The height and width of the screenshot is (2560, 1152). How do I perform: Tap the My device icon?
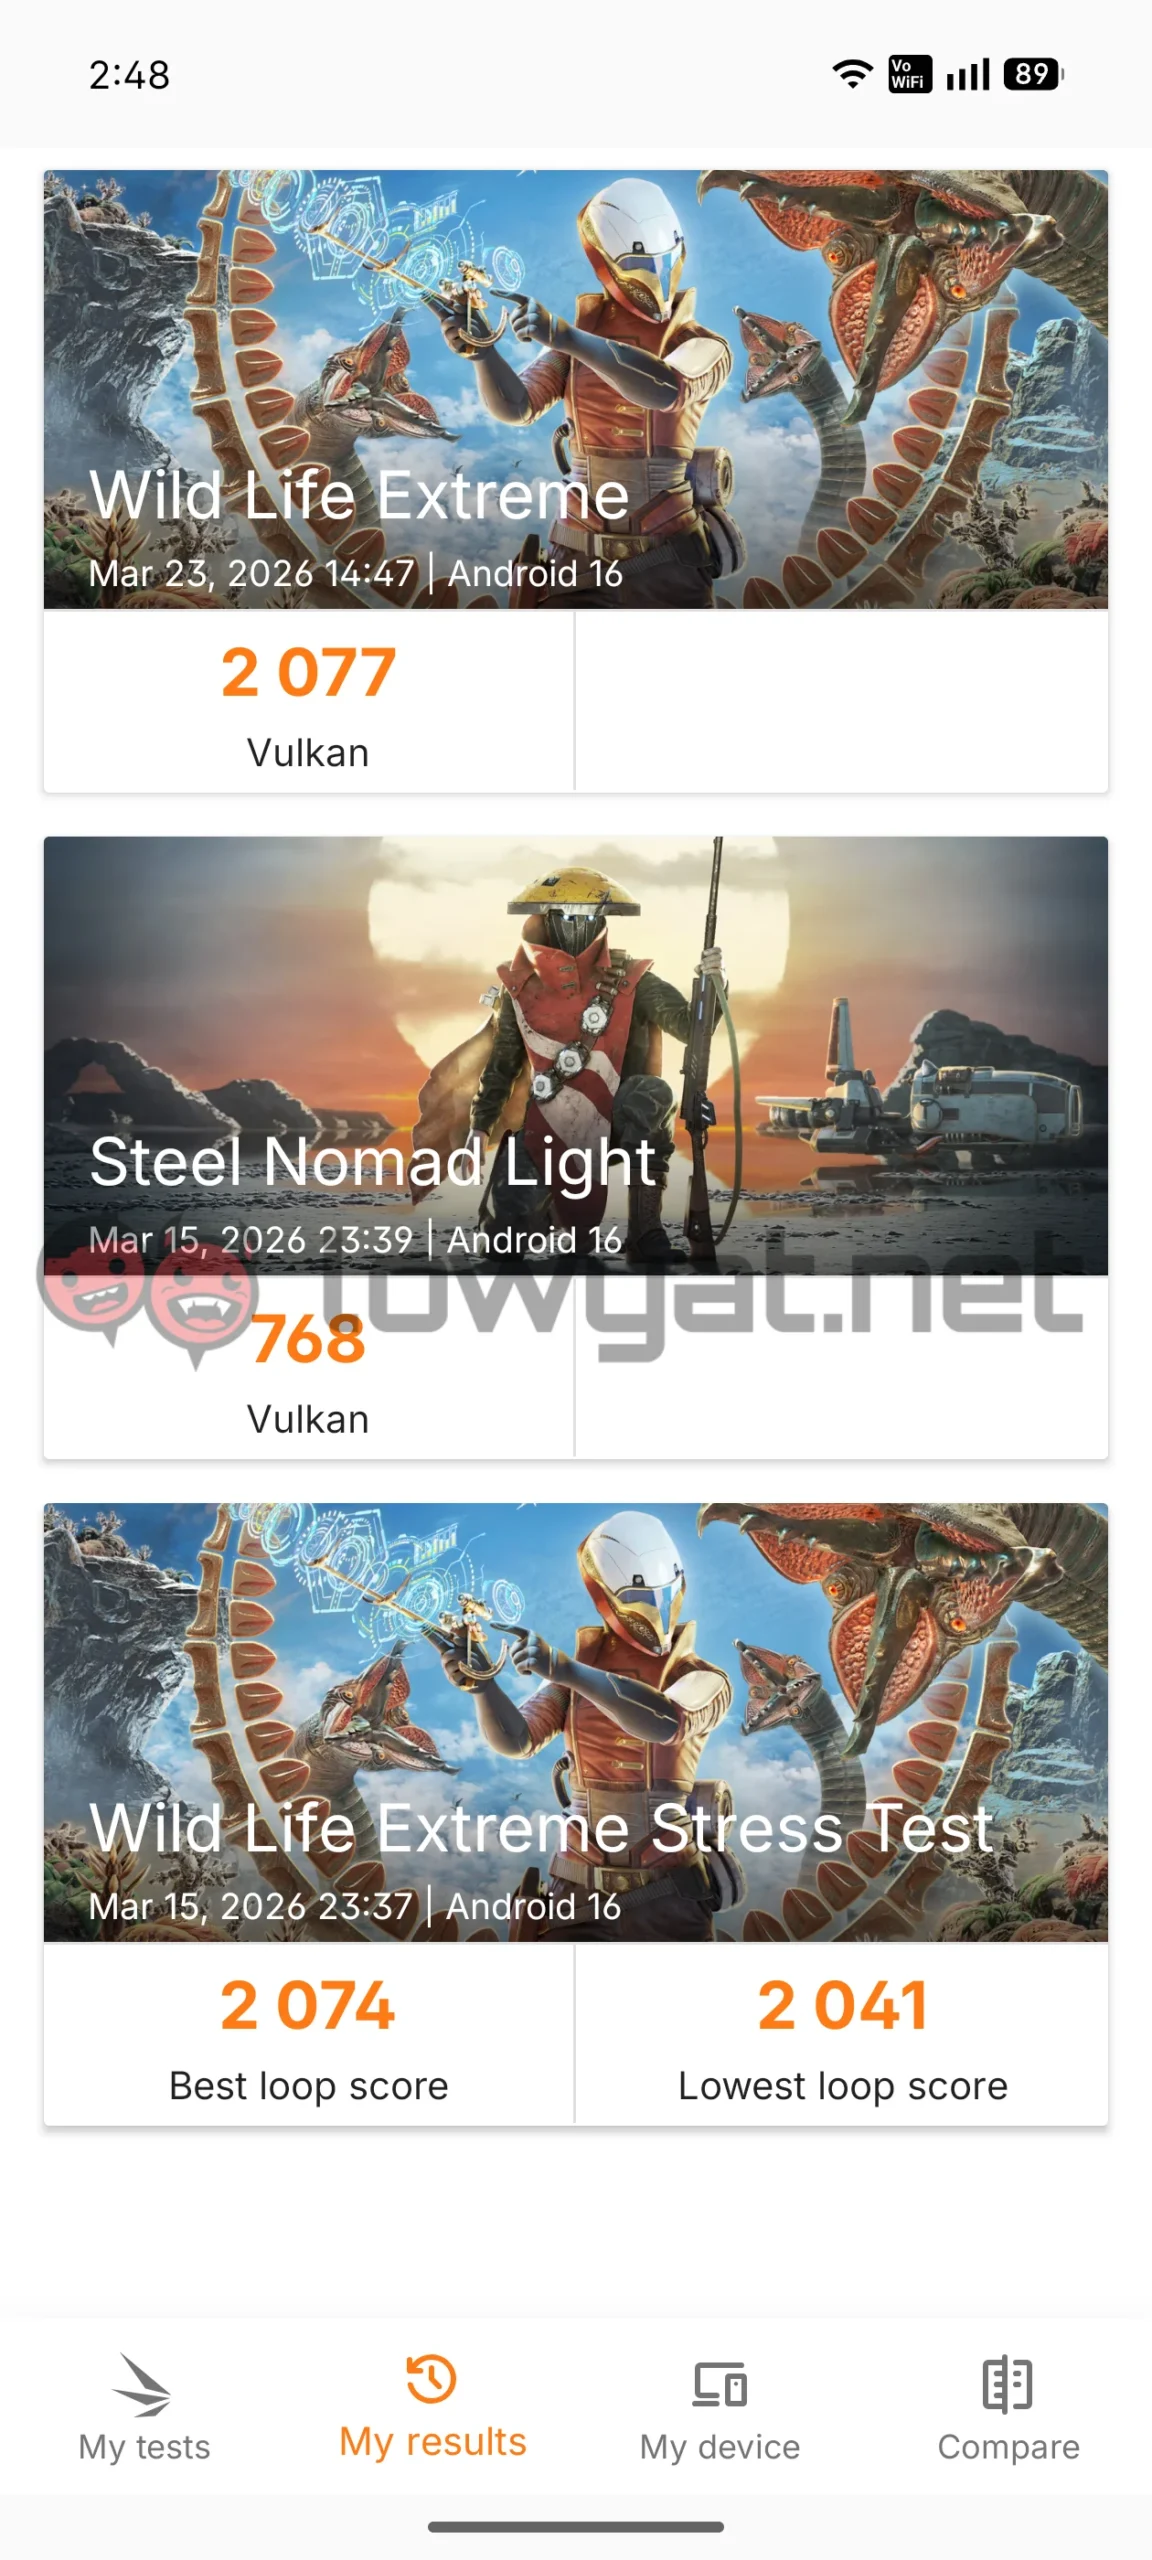click(x=720, y=2384)
